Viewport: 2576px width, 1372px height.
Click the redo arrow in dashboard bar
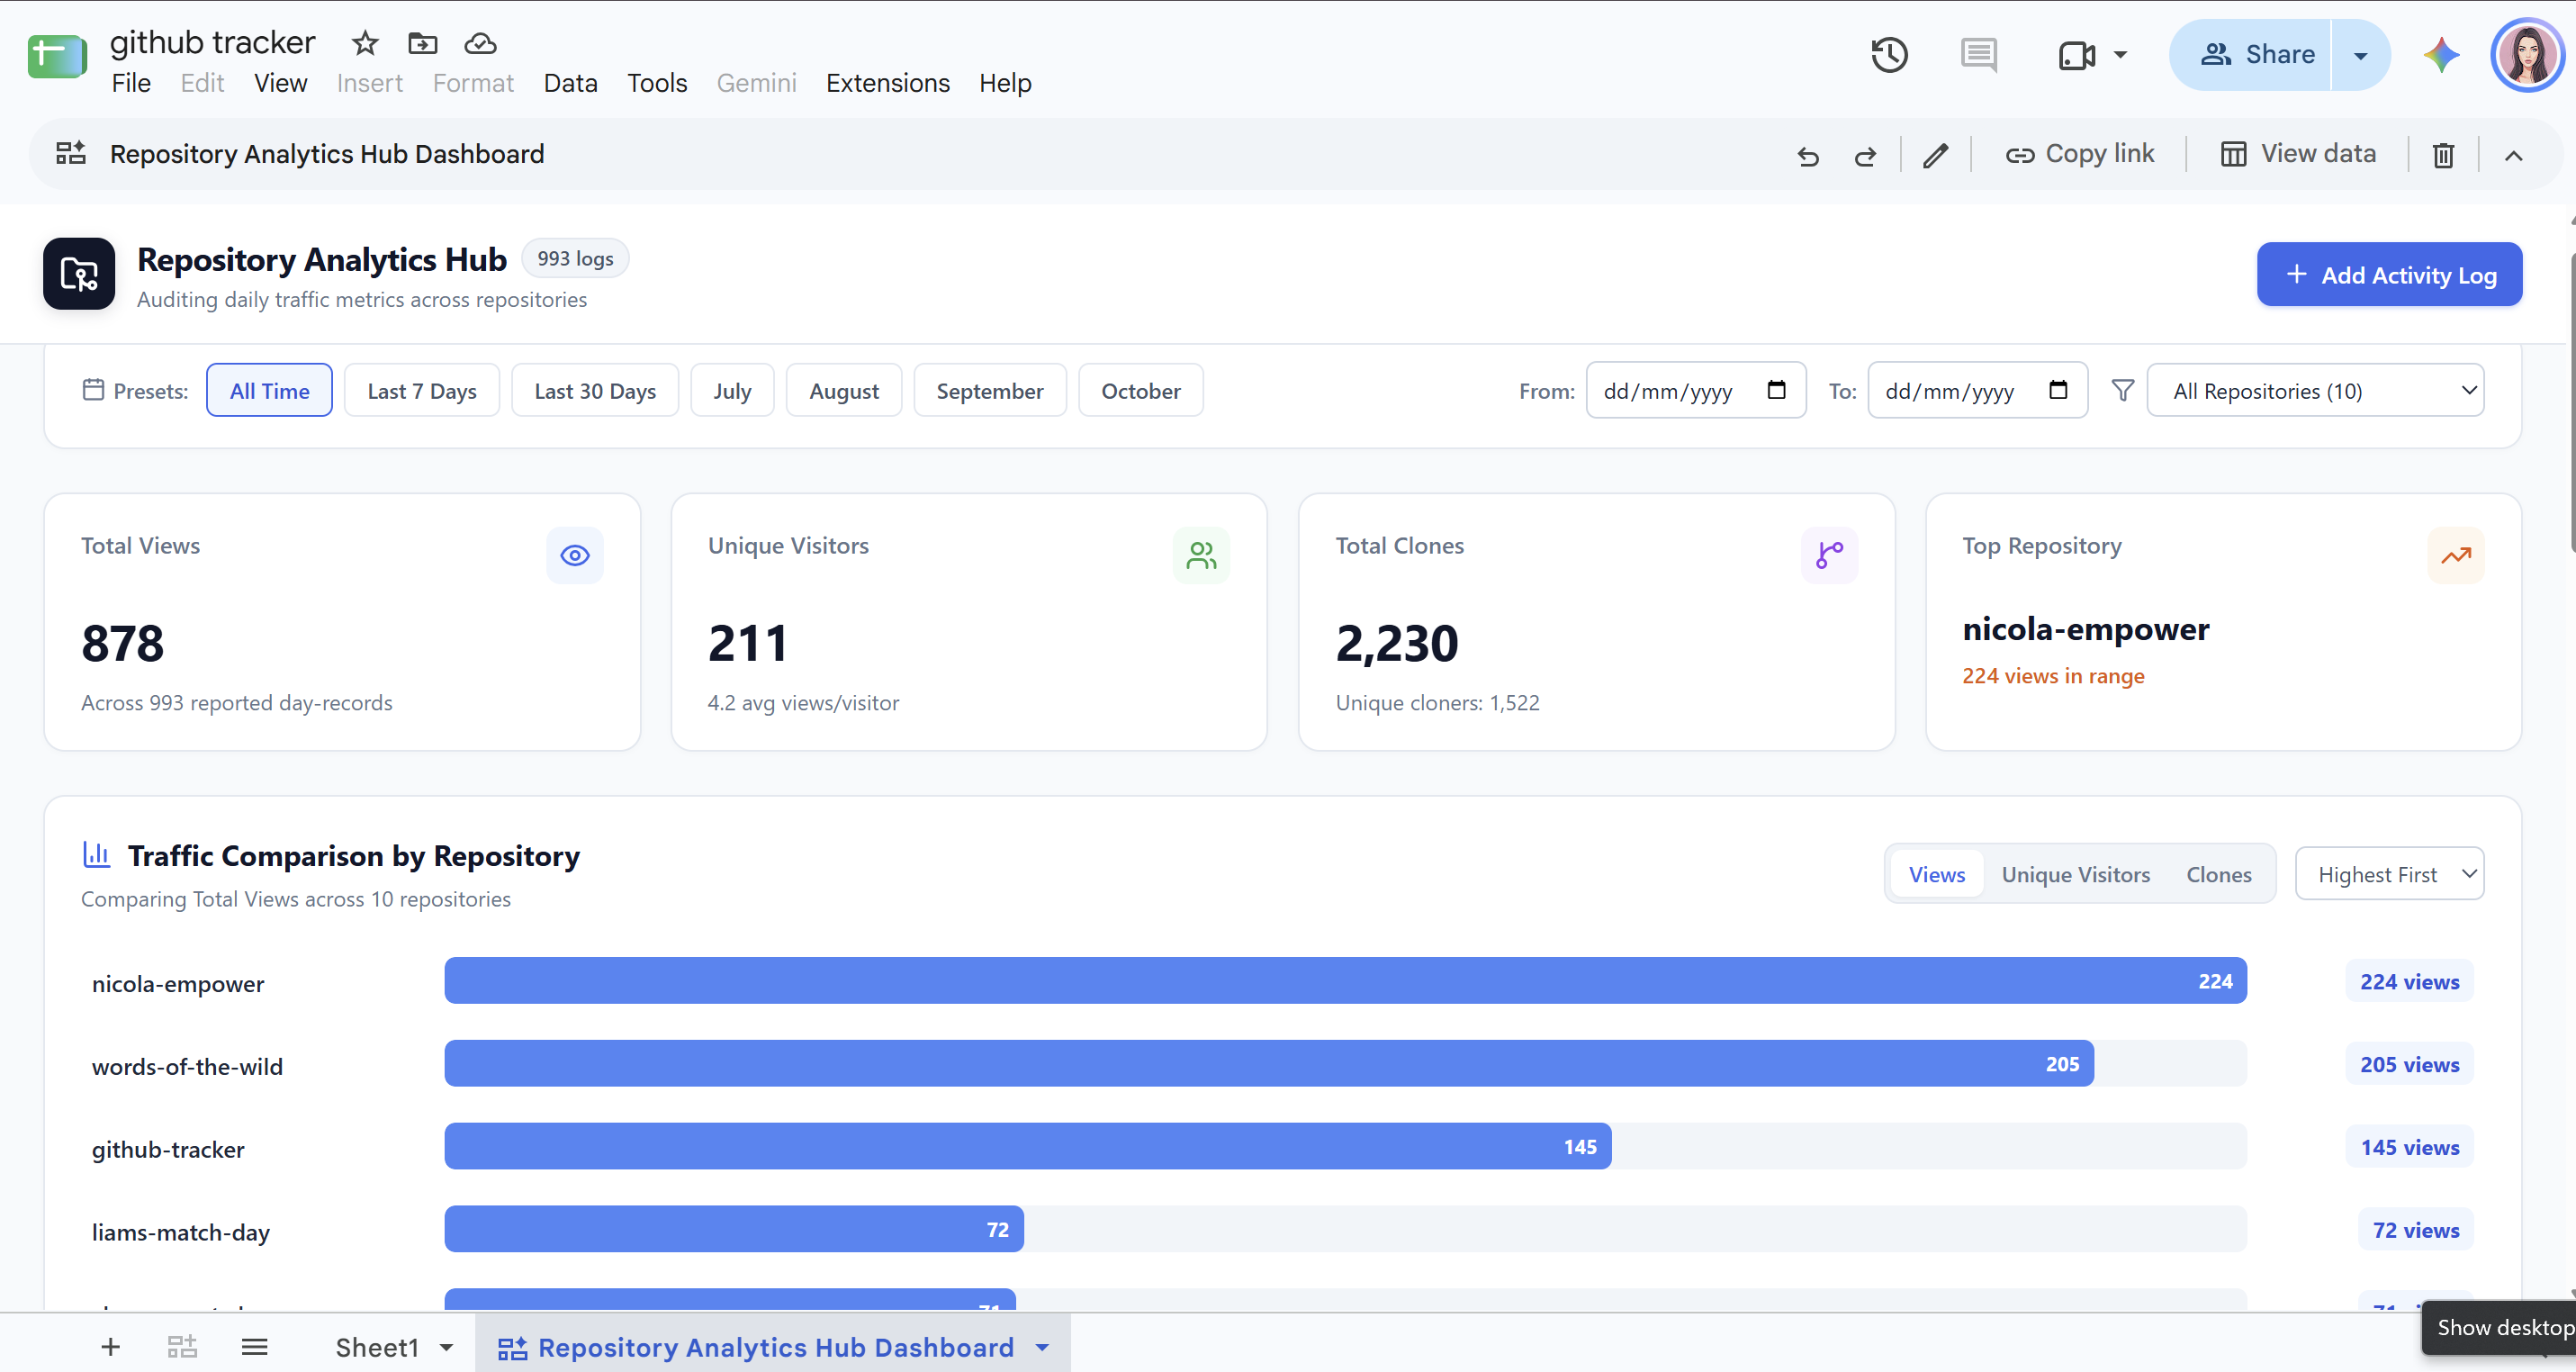[1865, 155]
